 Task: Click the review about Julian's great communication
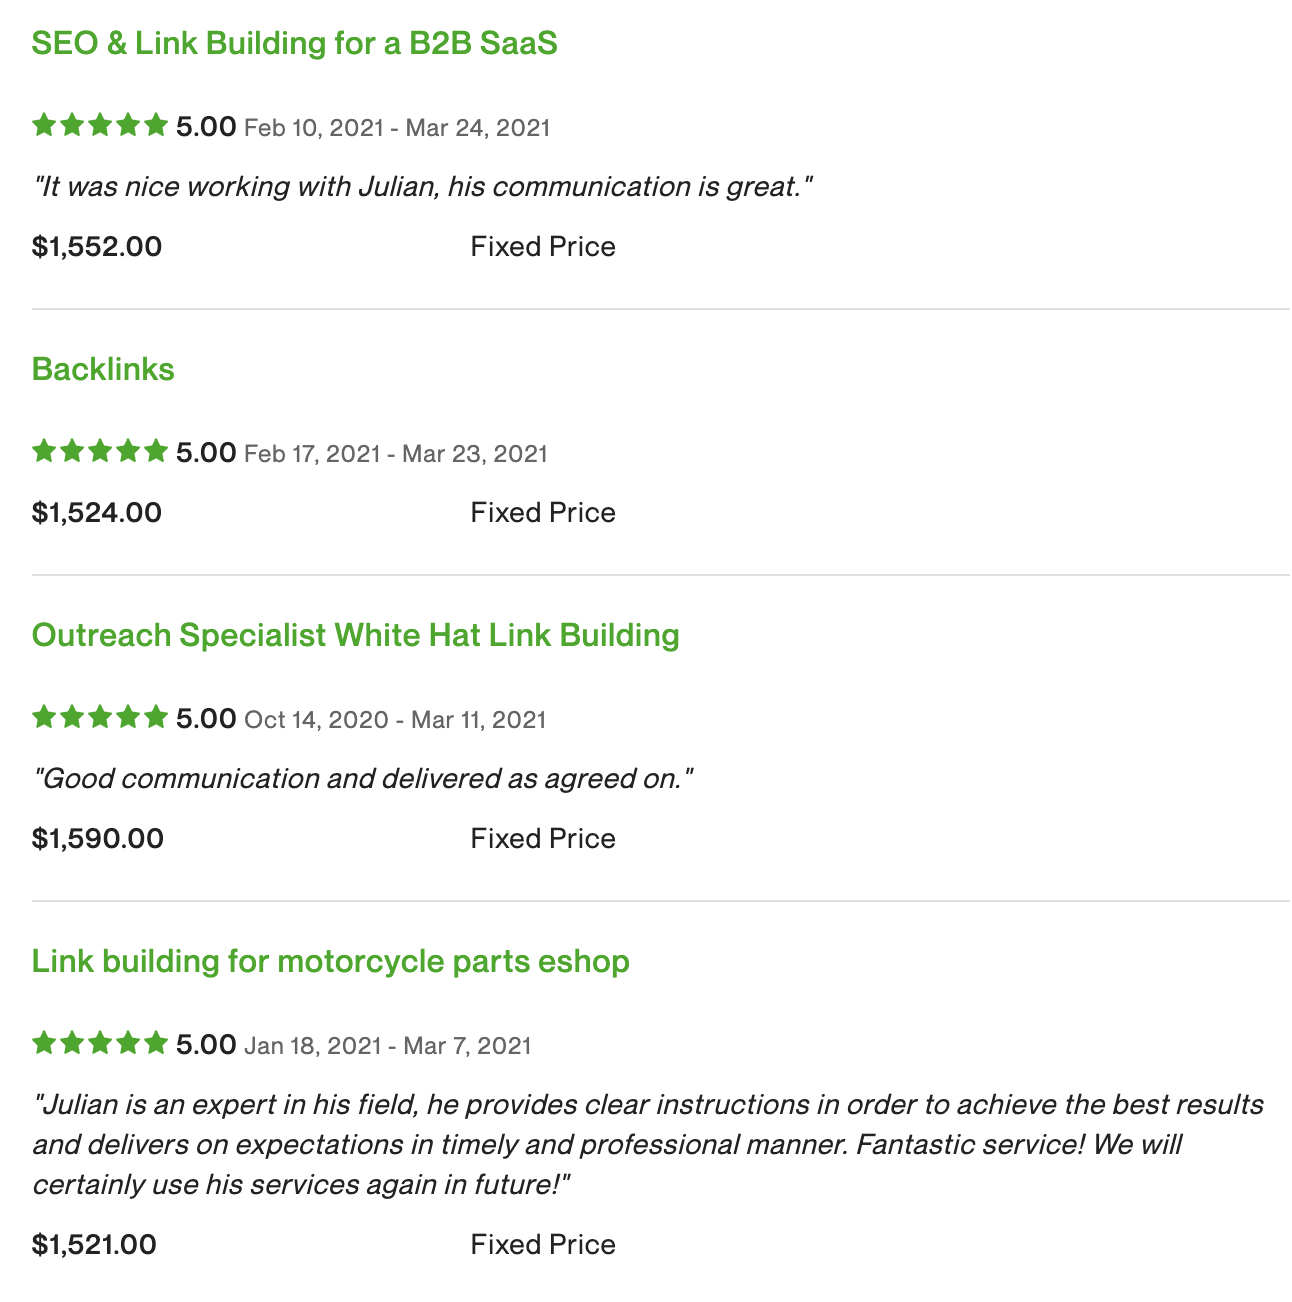pyautogui.click(x=424, y=187)
